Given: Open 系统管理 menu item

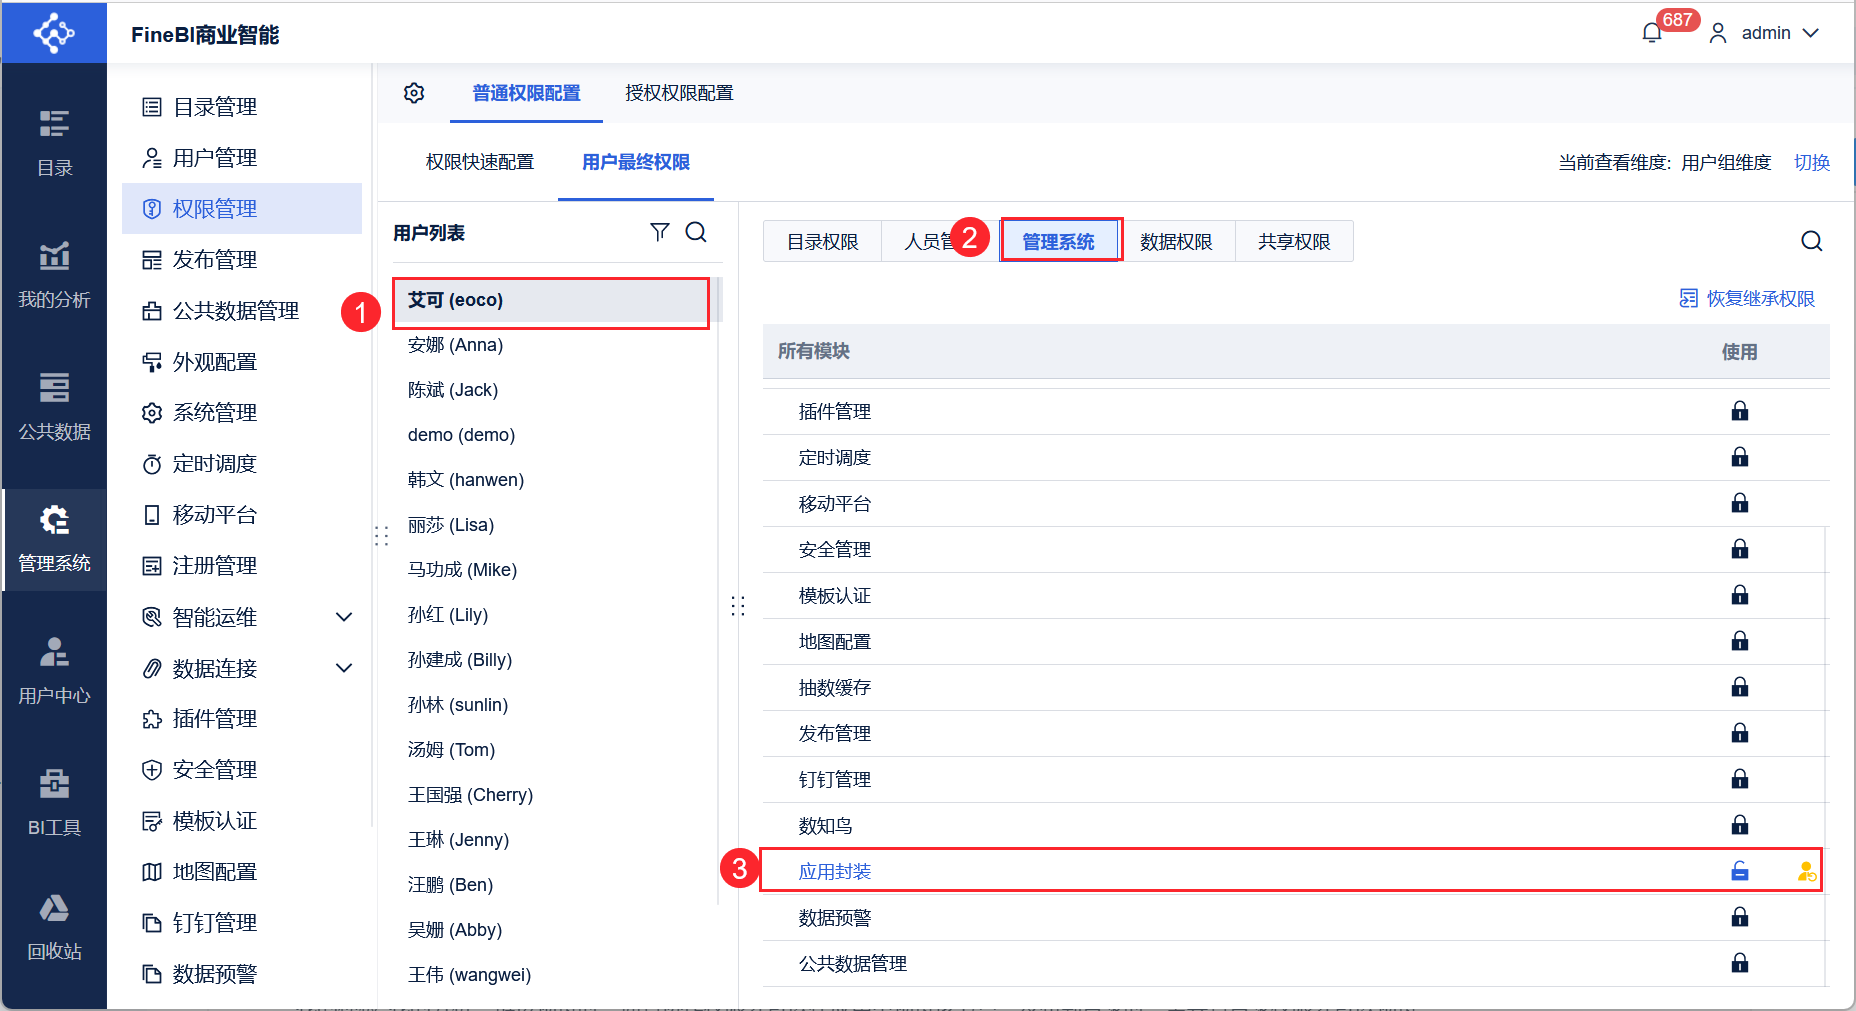Looking at the screenshot, I should pyautogui.click(x=242, y=413).
